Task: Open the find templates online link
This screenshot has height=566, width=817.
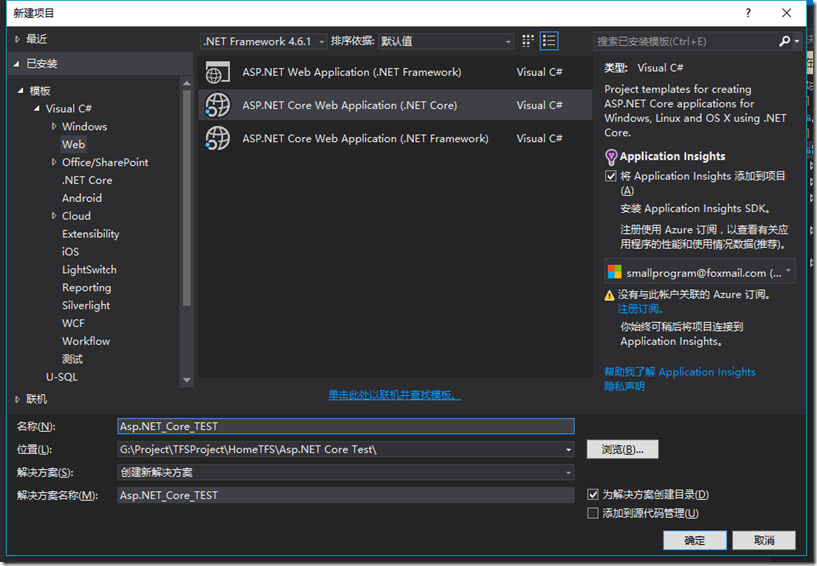Action: pos(394,395)
